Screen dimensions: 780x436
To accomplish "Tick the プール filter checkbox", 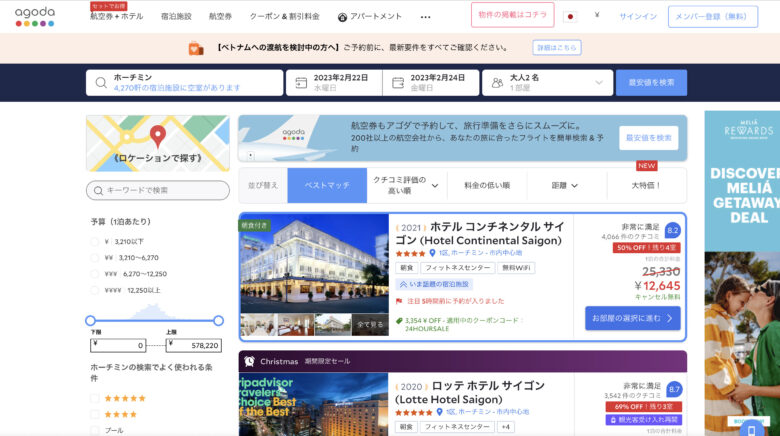I will tap(95, 430).
